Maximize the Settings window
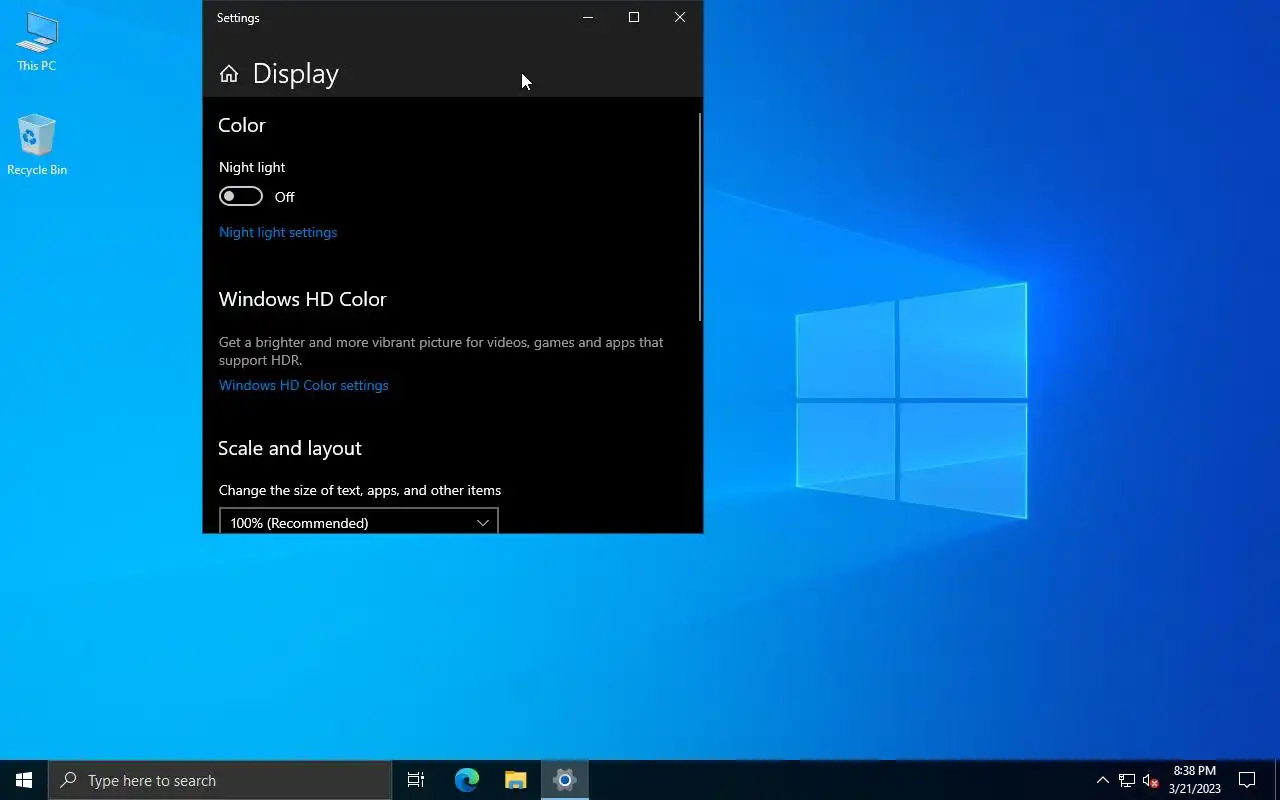 634,17
